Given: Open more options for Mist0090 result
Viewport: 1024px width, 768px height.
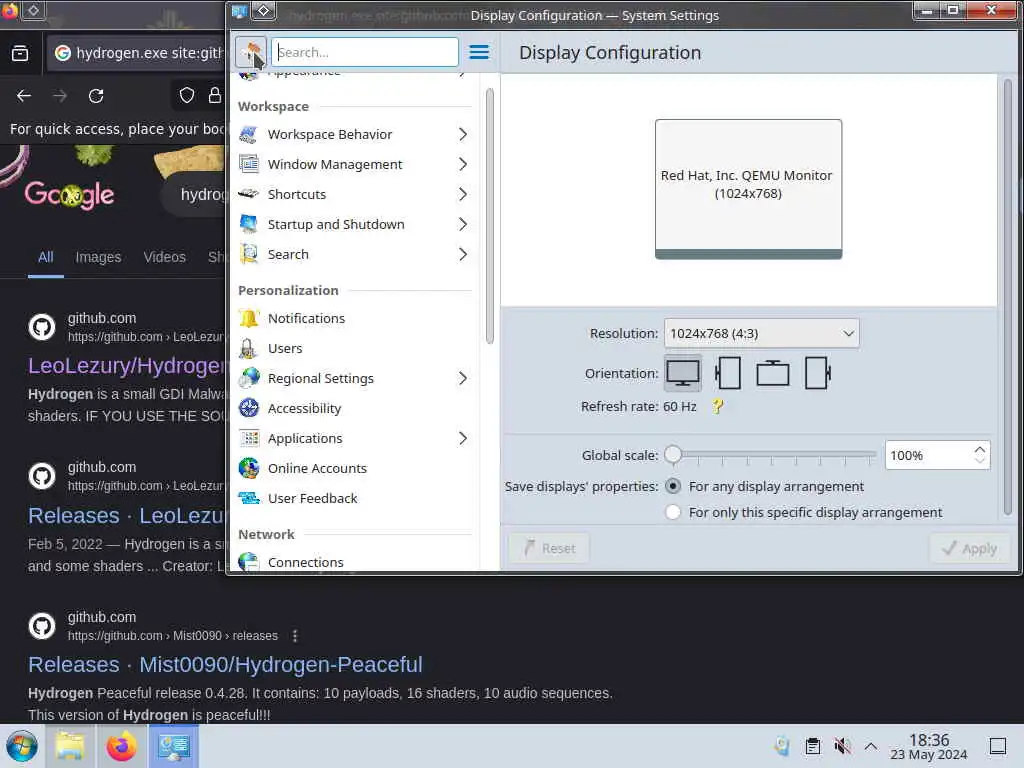Looking at the screenshot, I should tap(295, 636).
